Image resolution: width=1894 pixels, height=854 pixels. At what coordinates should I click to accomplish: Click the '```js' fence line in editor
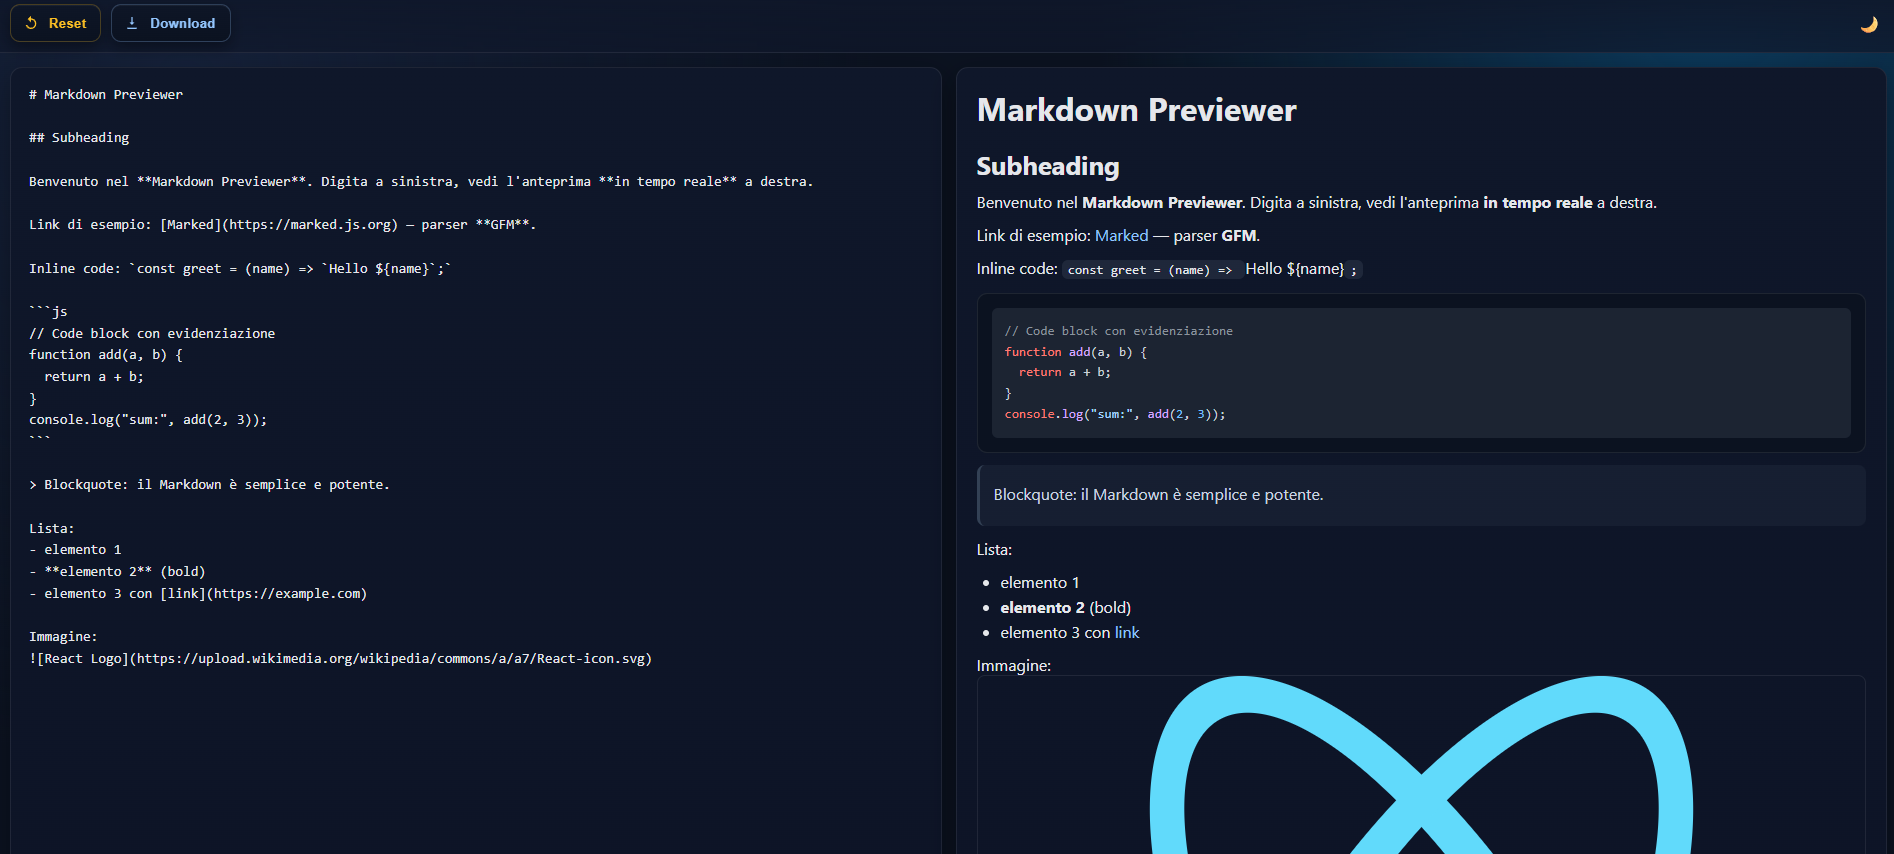click(48, 312)
